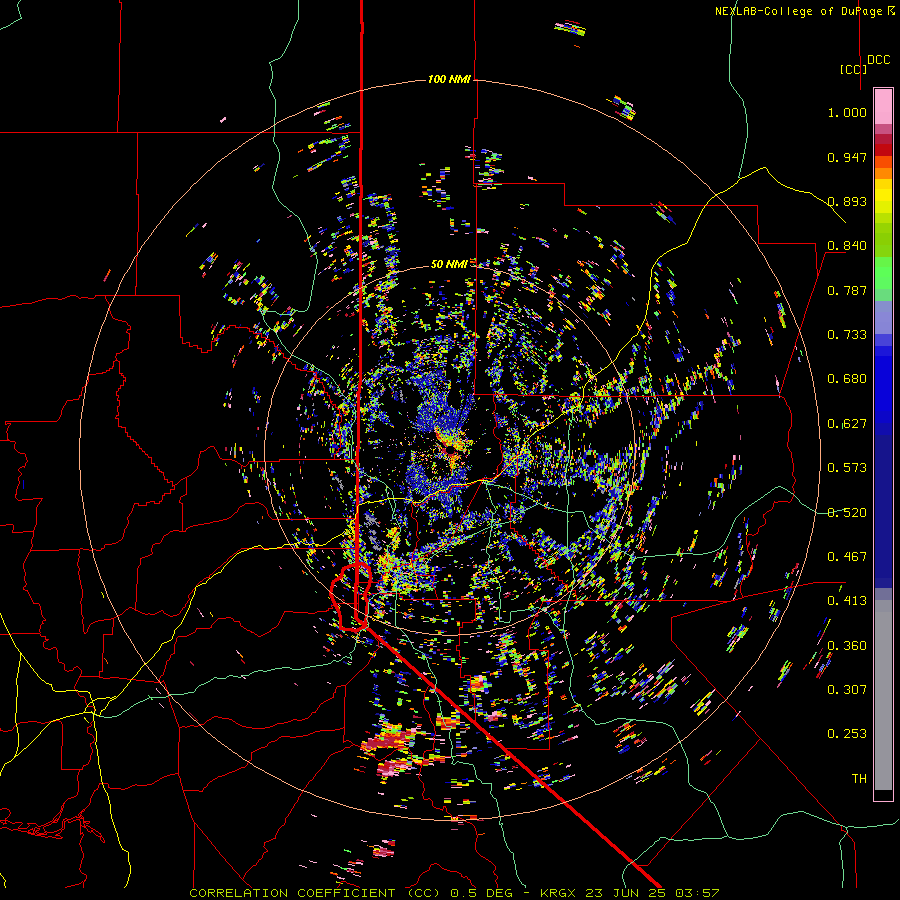Click the 0.467 legend value

[847, 557]
